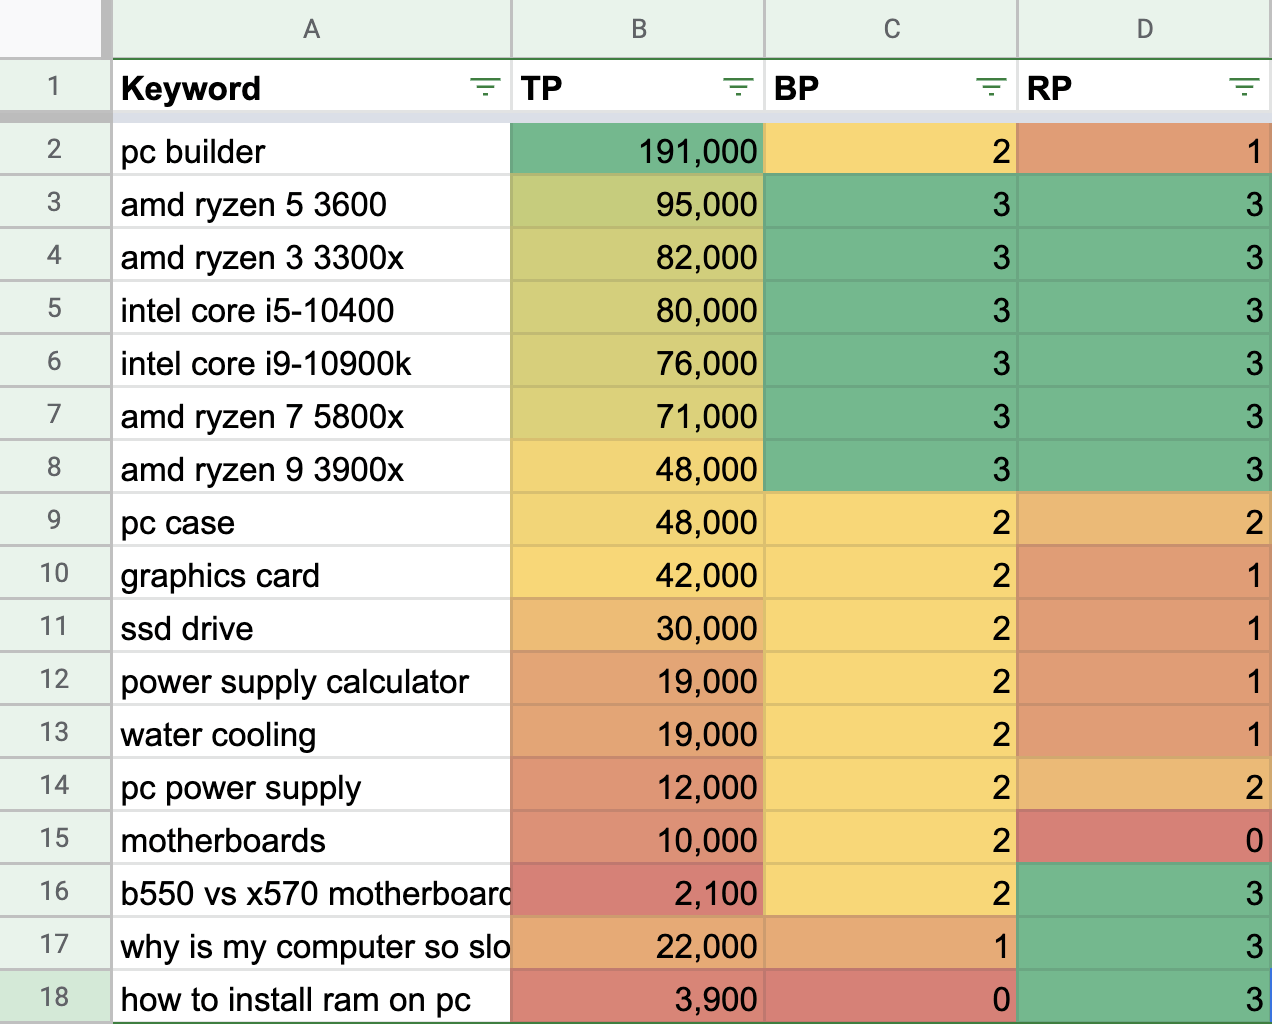This screenshot has height=1024, width=1272.
Task: Click the cell with value 191,000
Action: [637, 151]
